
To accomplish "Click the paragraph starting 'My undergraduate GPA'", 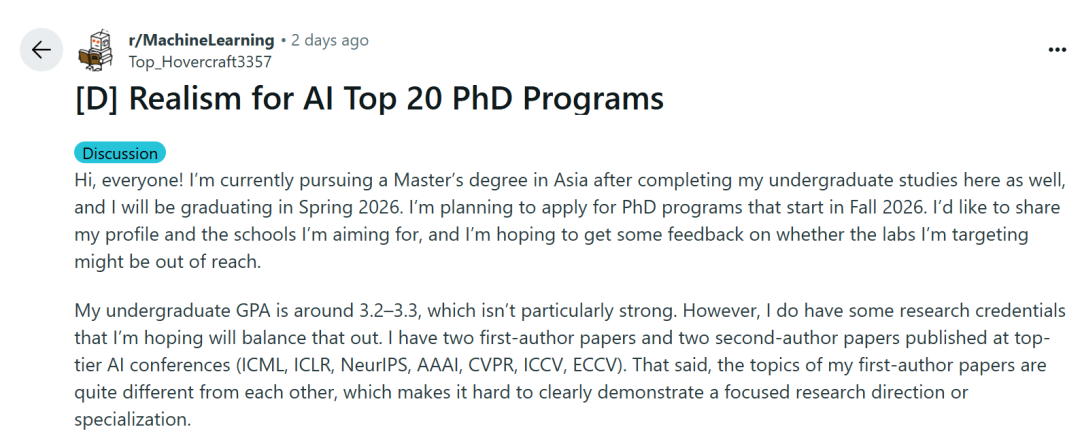I will pos(570,365).
